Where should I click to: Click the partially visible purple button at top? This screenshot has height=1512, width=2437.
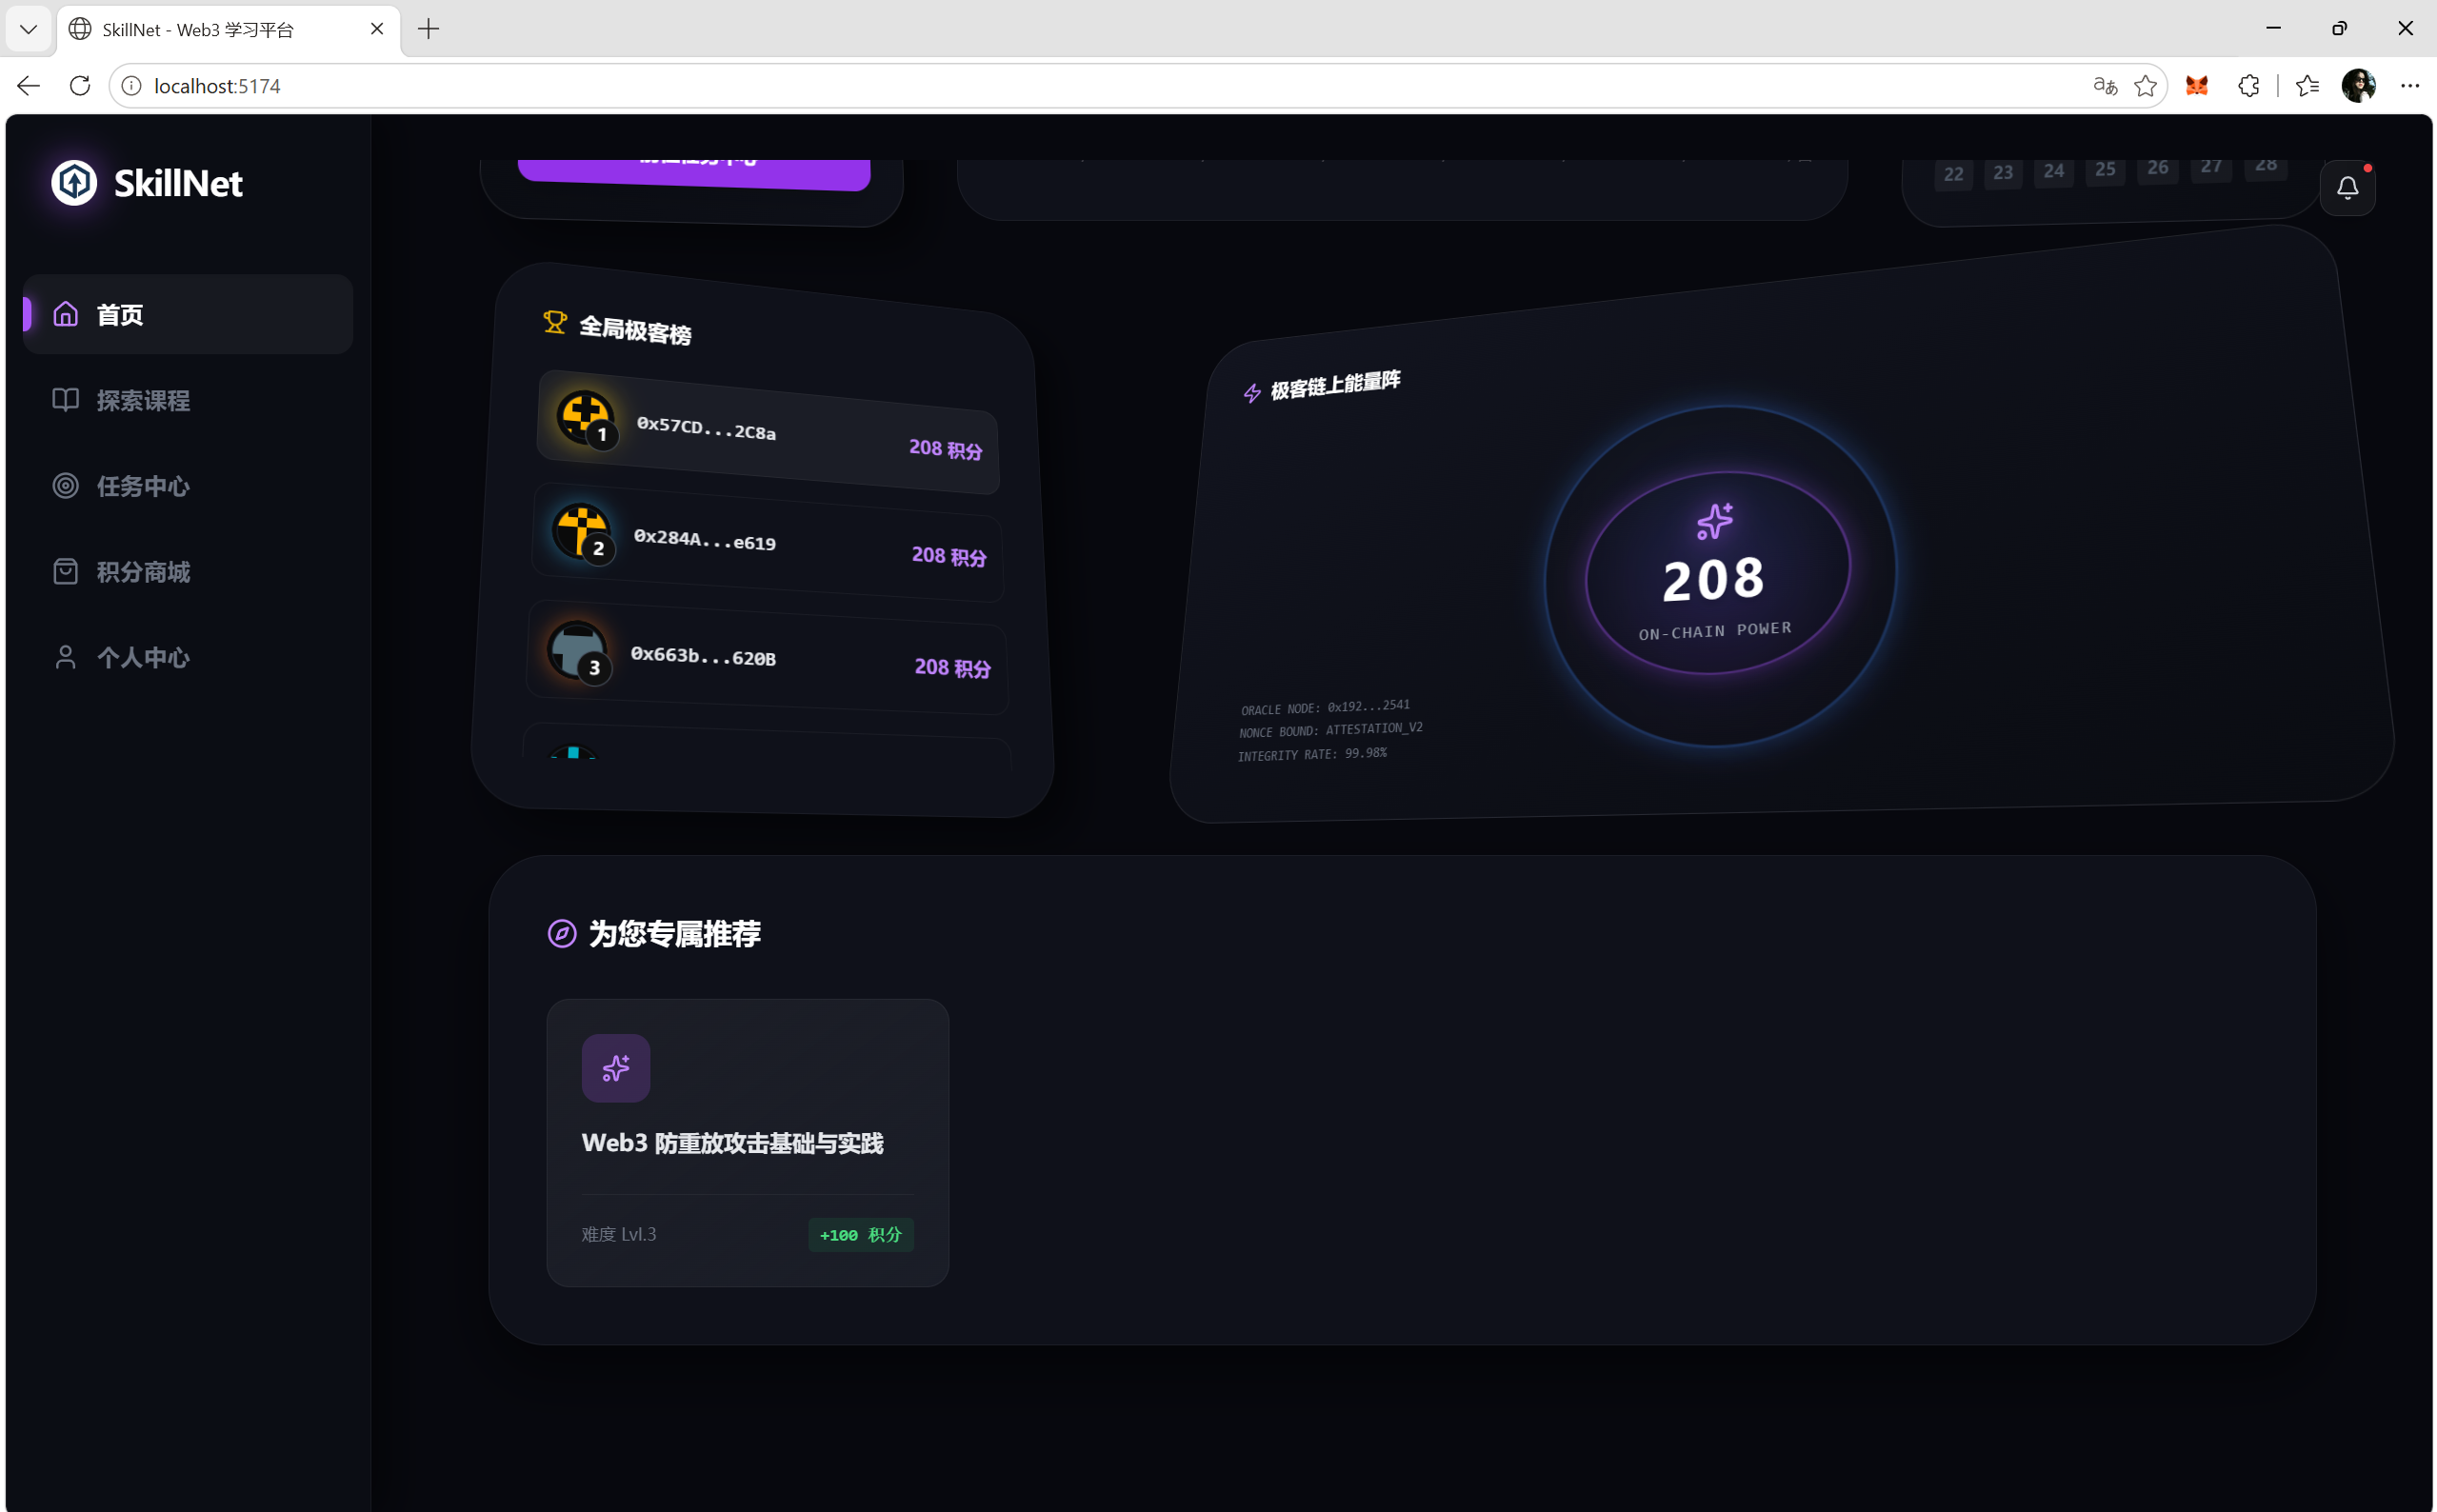(694, 173)
